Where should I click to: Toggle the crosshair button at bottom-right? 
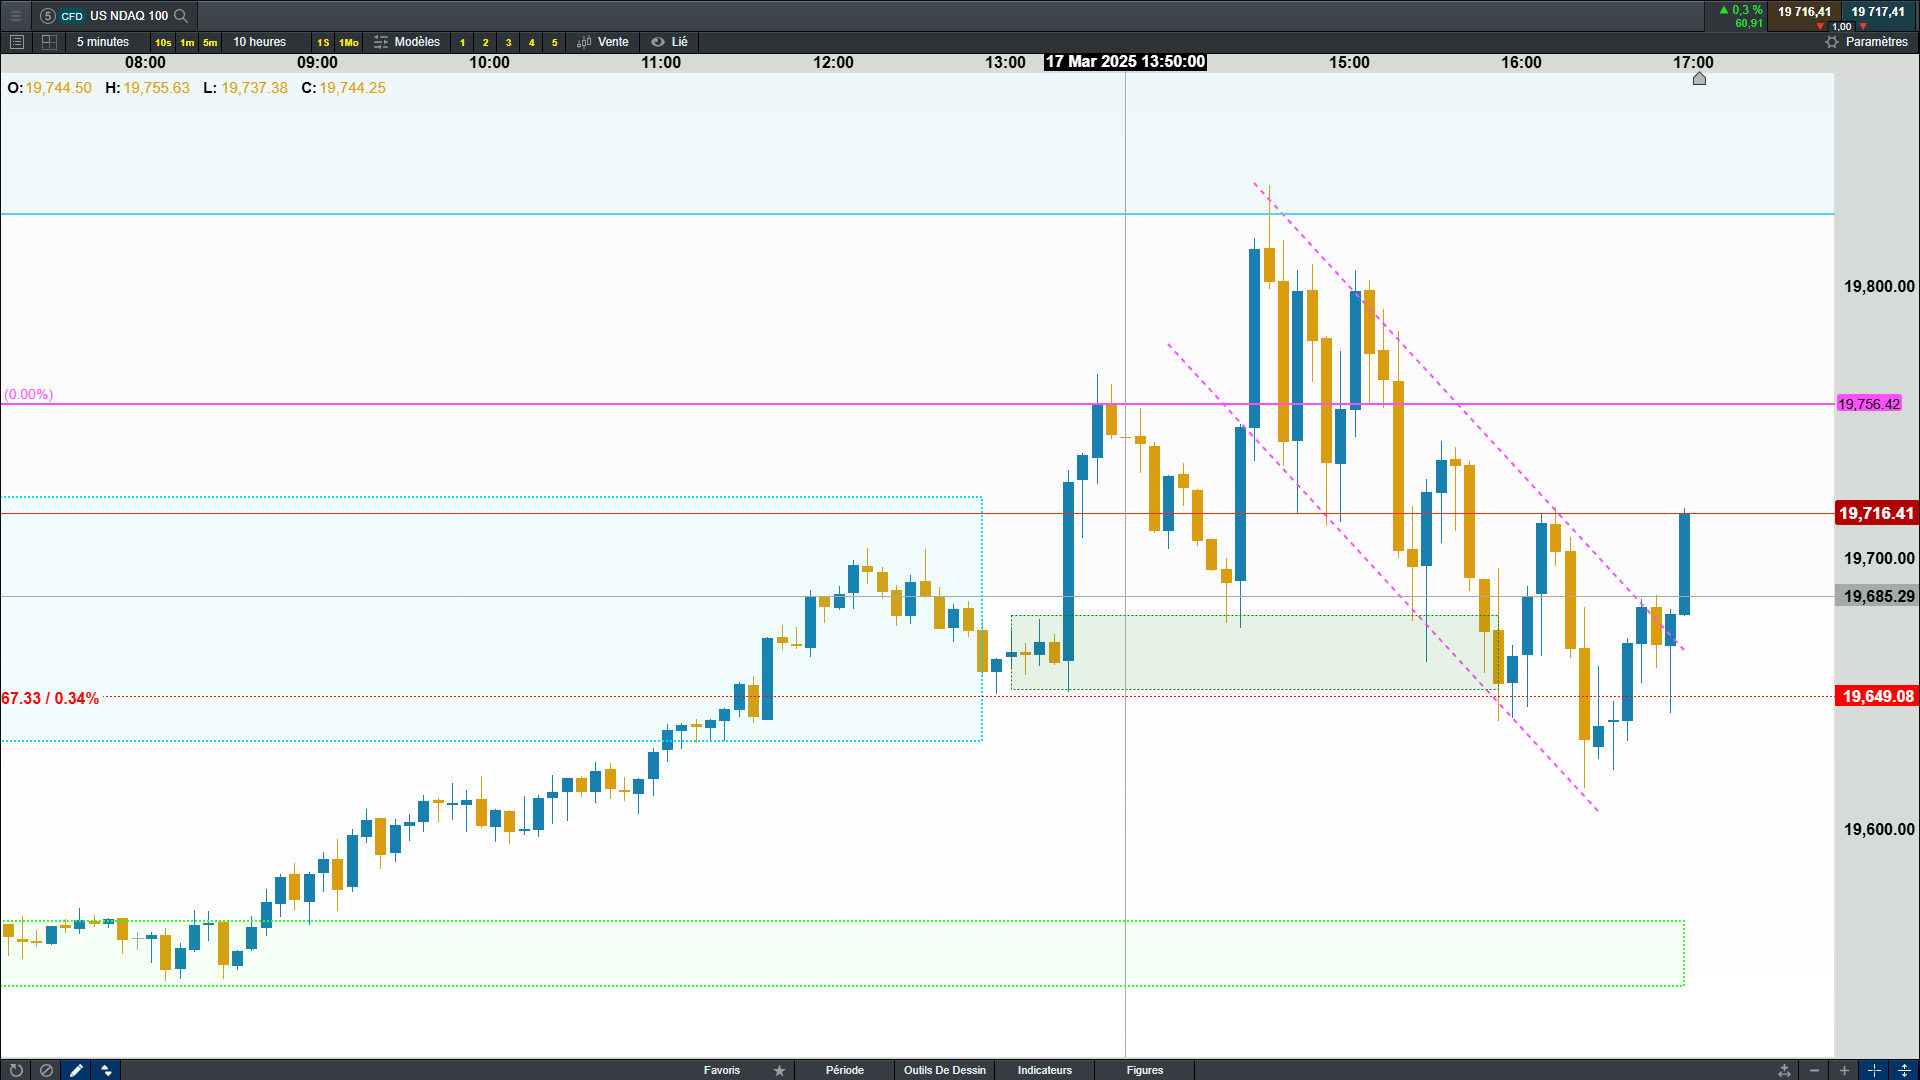pyautogui.click(x=1874, y=1070)
